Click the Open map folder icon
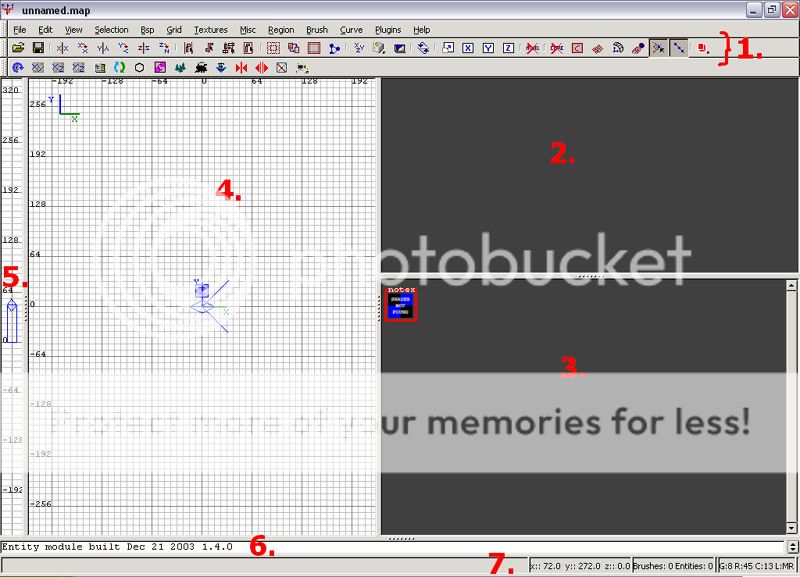 (x=18, y=48)
